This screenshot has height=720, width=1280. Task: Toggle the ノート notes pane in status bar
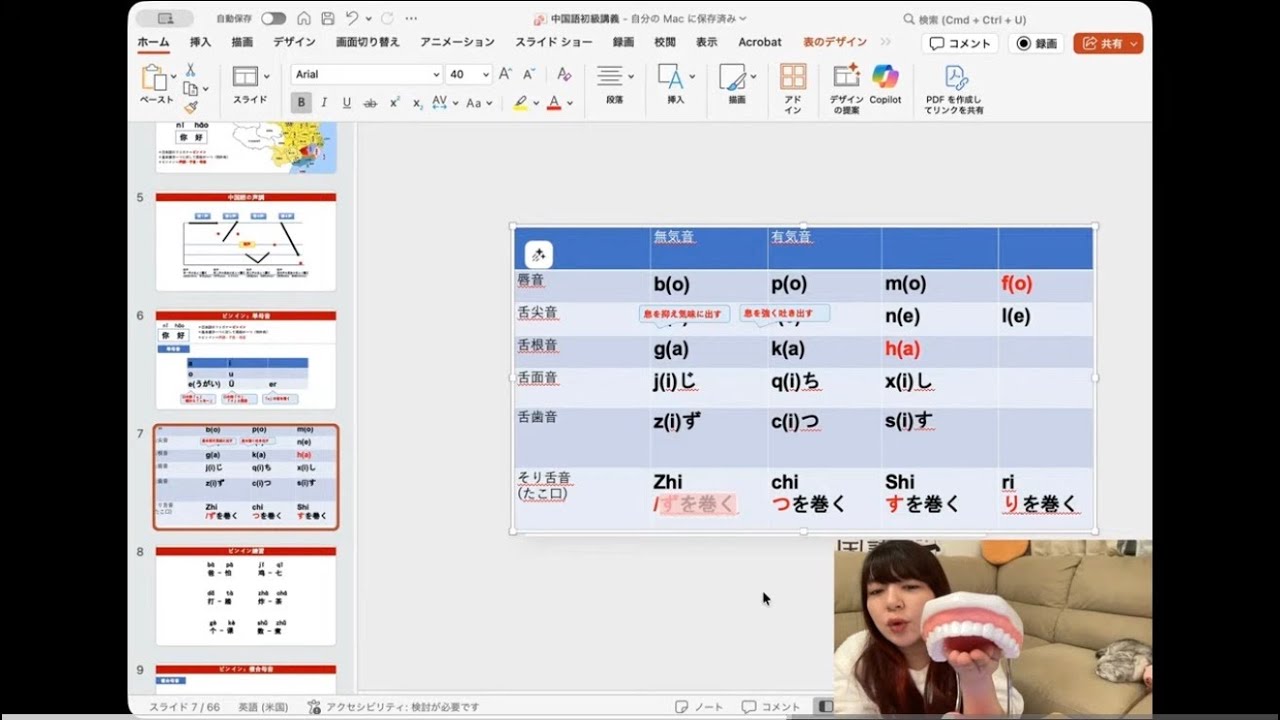(697, 707)
